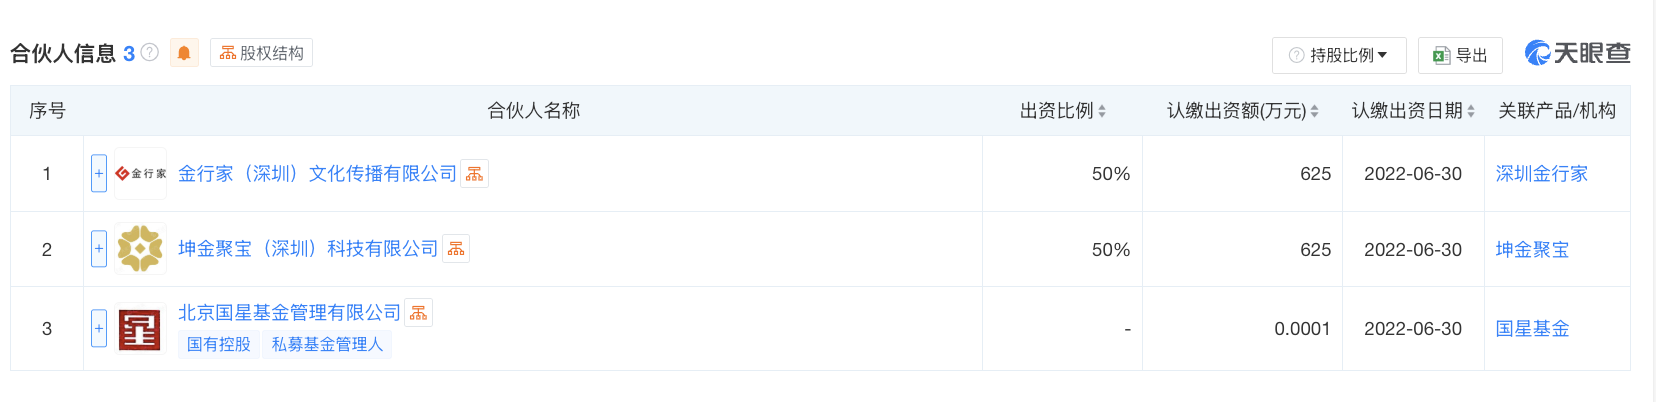Open 金行家（深圳）文化传播有限公司 link
The width and height of the screenshot is (1656, 402).
[317, 174]
